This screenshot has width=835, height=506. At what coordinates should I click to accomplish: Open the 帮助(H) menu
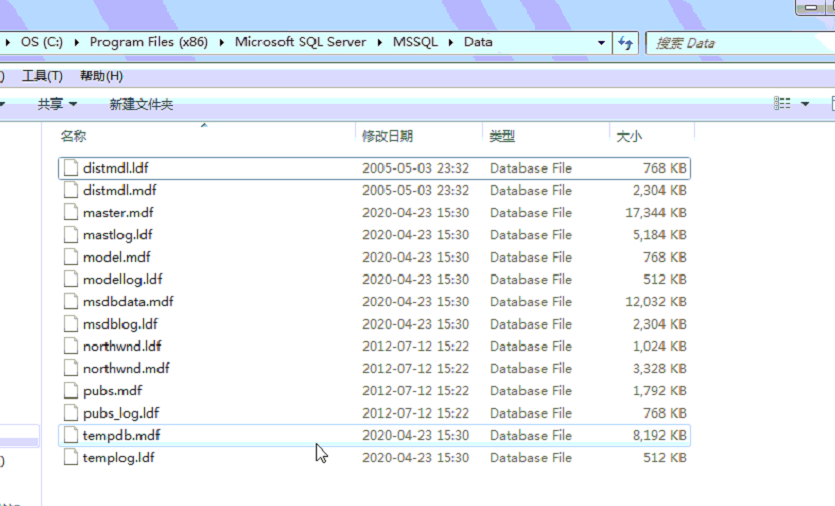pyautogui.click(x=101, y=76)
